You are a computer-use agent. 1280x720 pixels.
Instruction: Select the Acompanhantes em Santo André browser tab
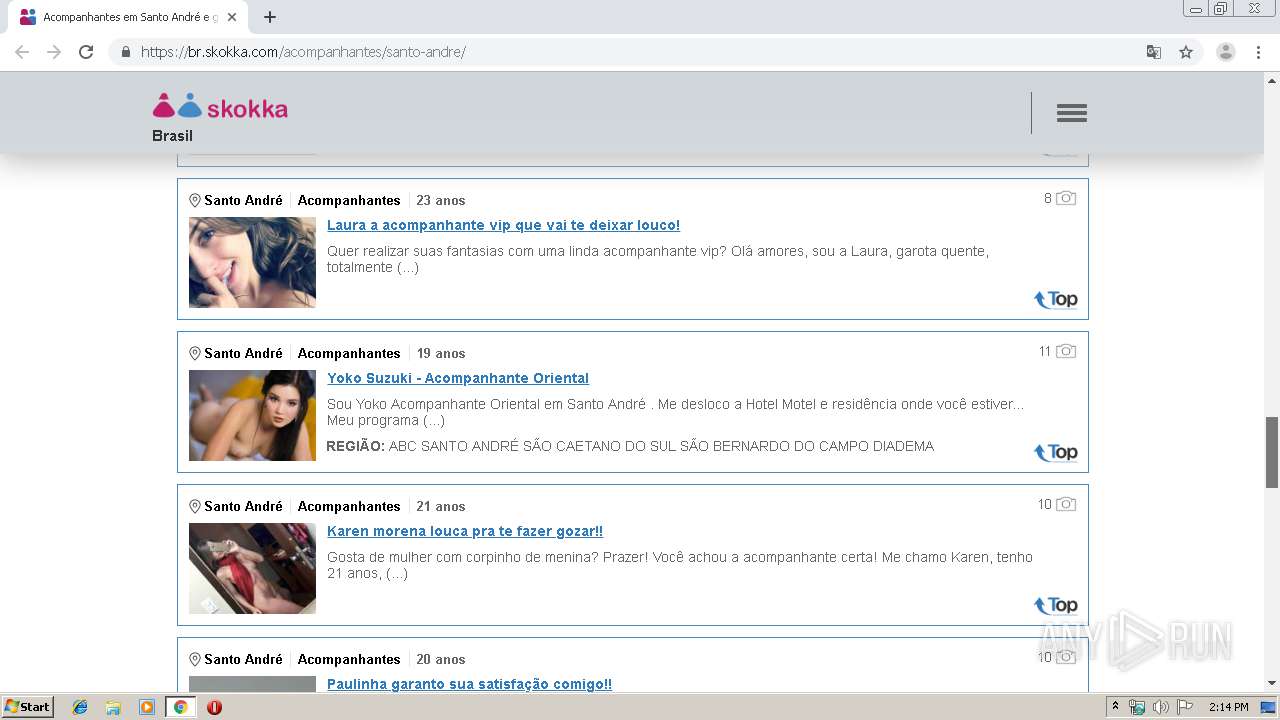point(130,17)
